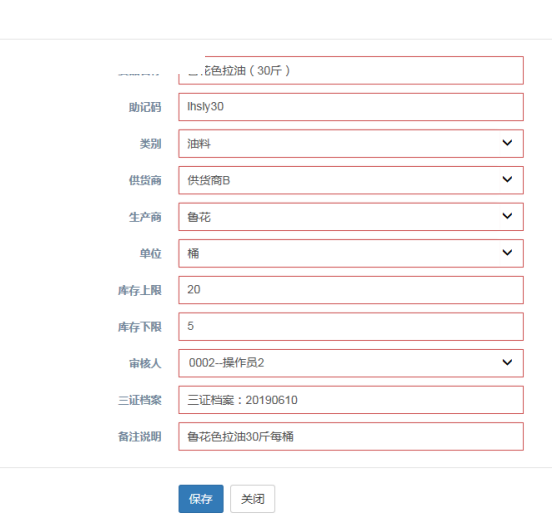Click the chevron arrow in 审核人 field

[x=507, y=363]
